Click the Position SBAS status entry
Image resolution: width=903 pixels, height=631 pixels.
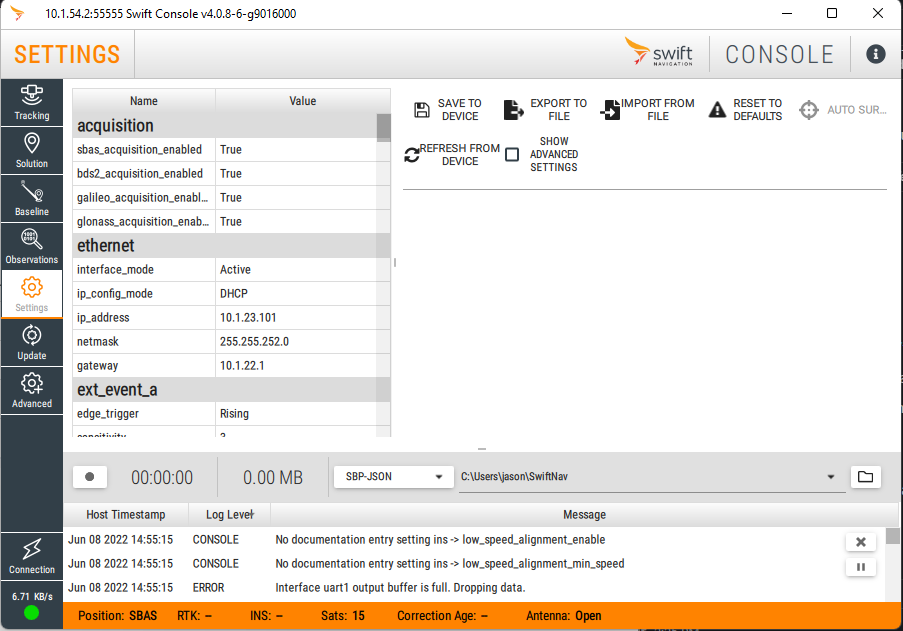117,616
